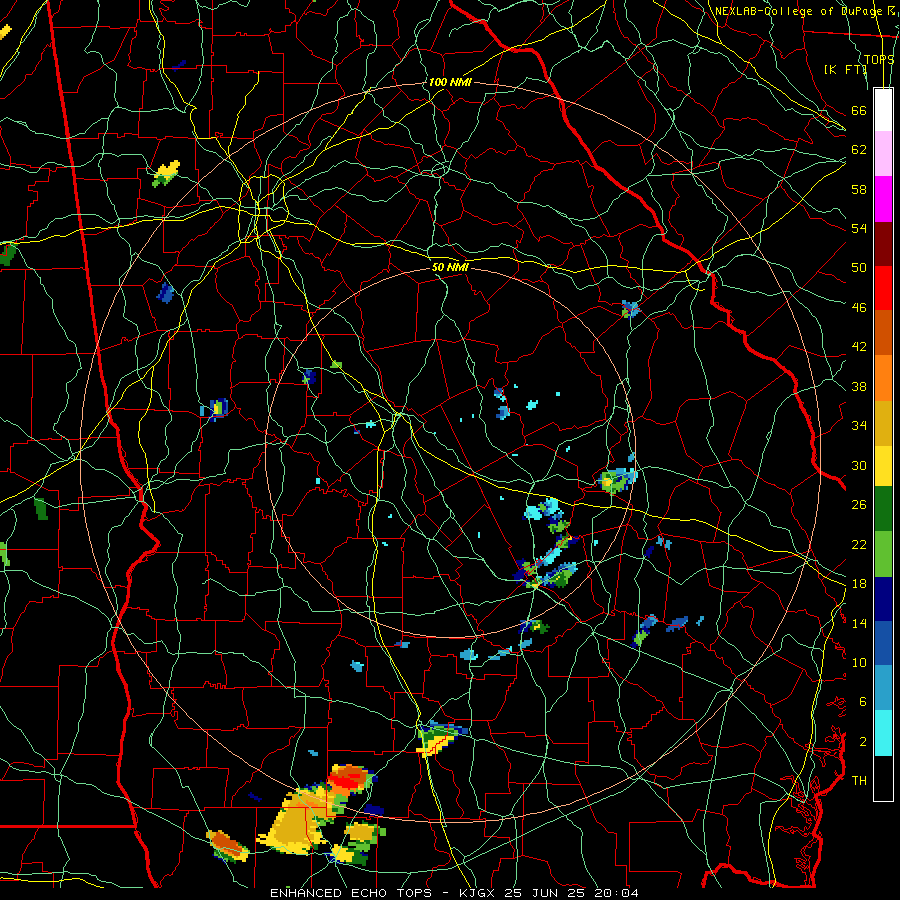This screenshot has height=900, width=900.
Task: Click the bright red legend swatch
Action: [883, 288]
